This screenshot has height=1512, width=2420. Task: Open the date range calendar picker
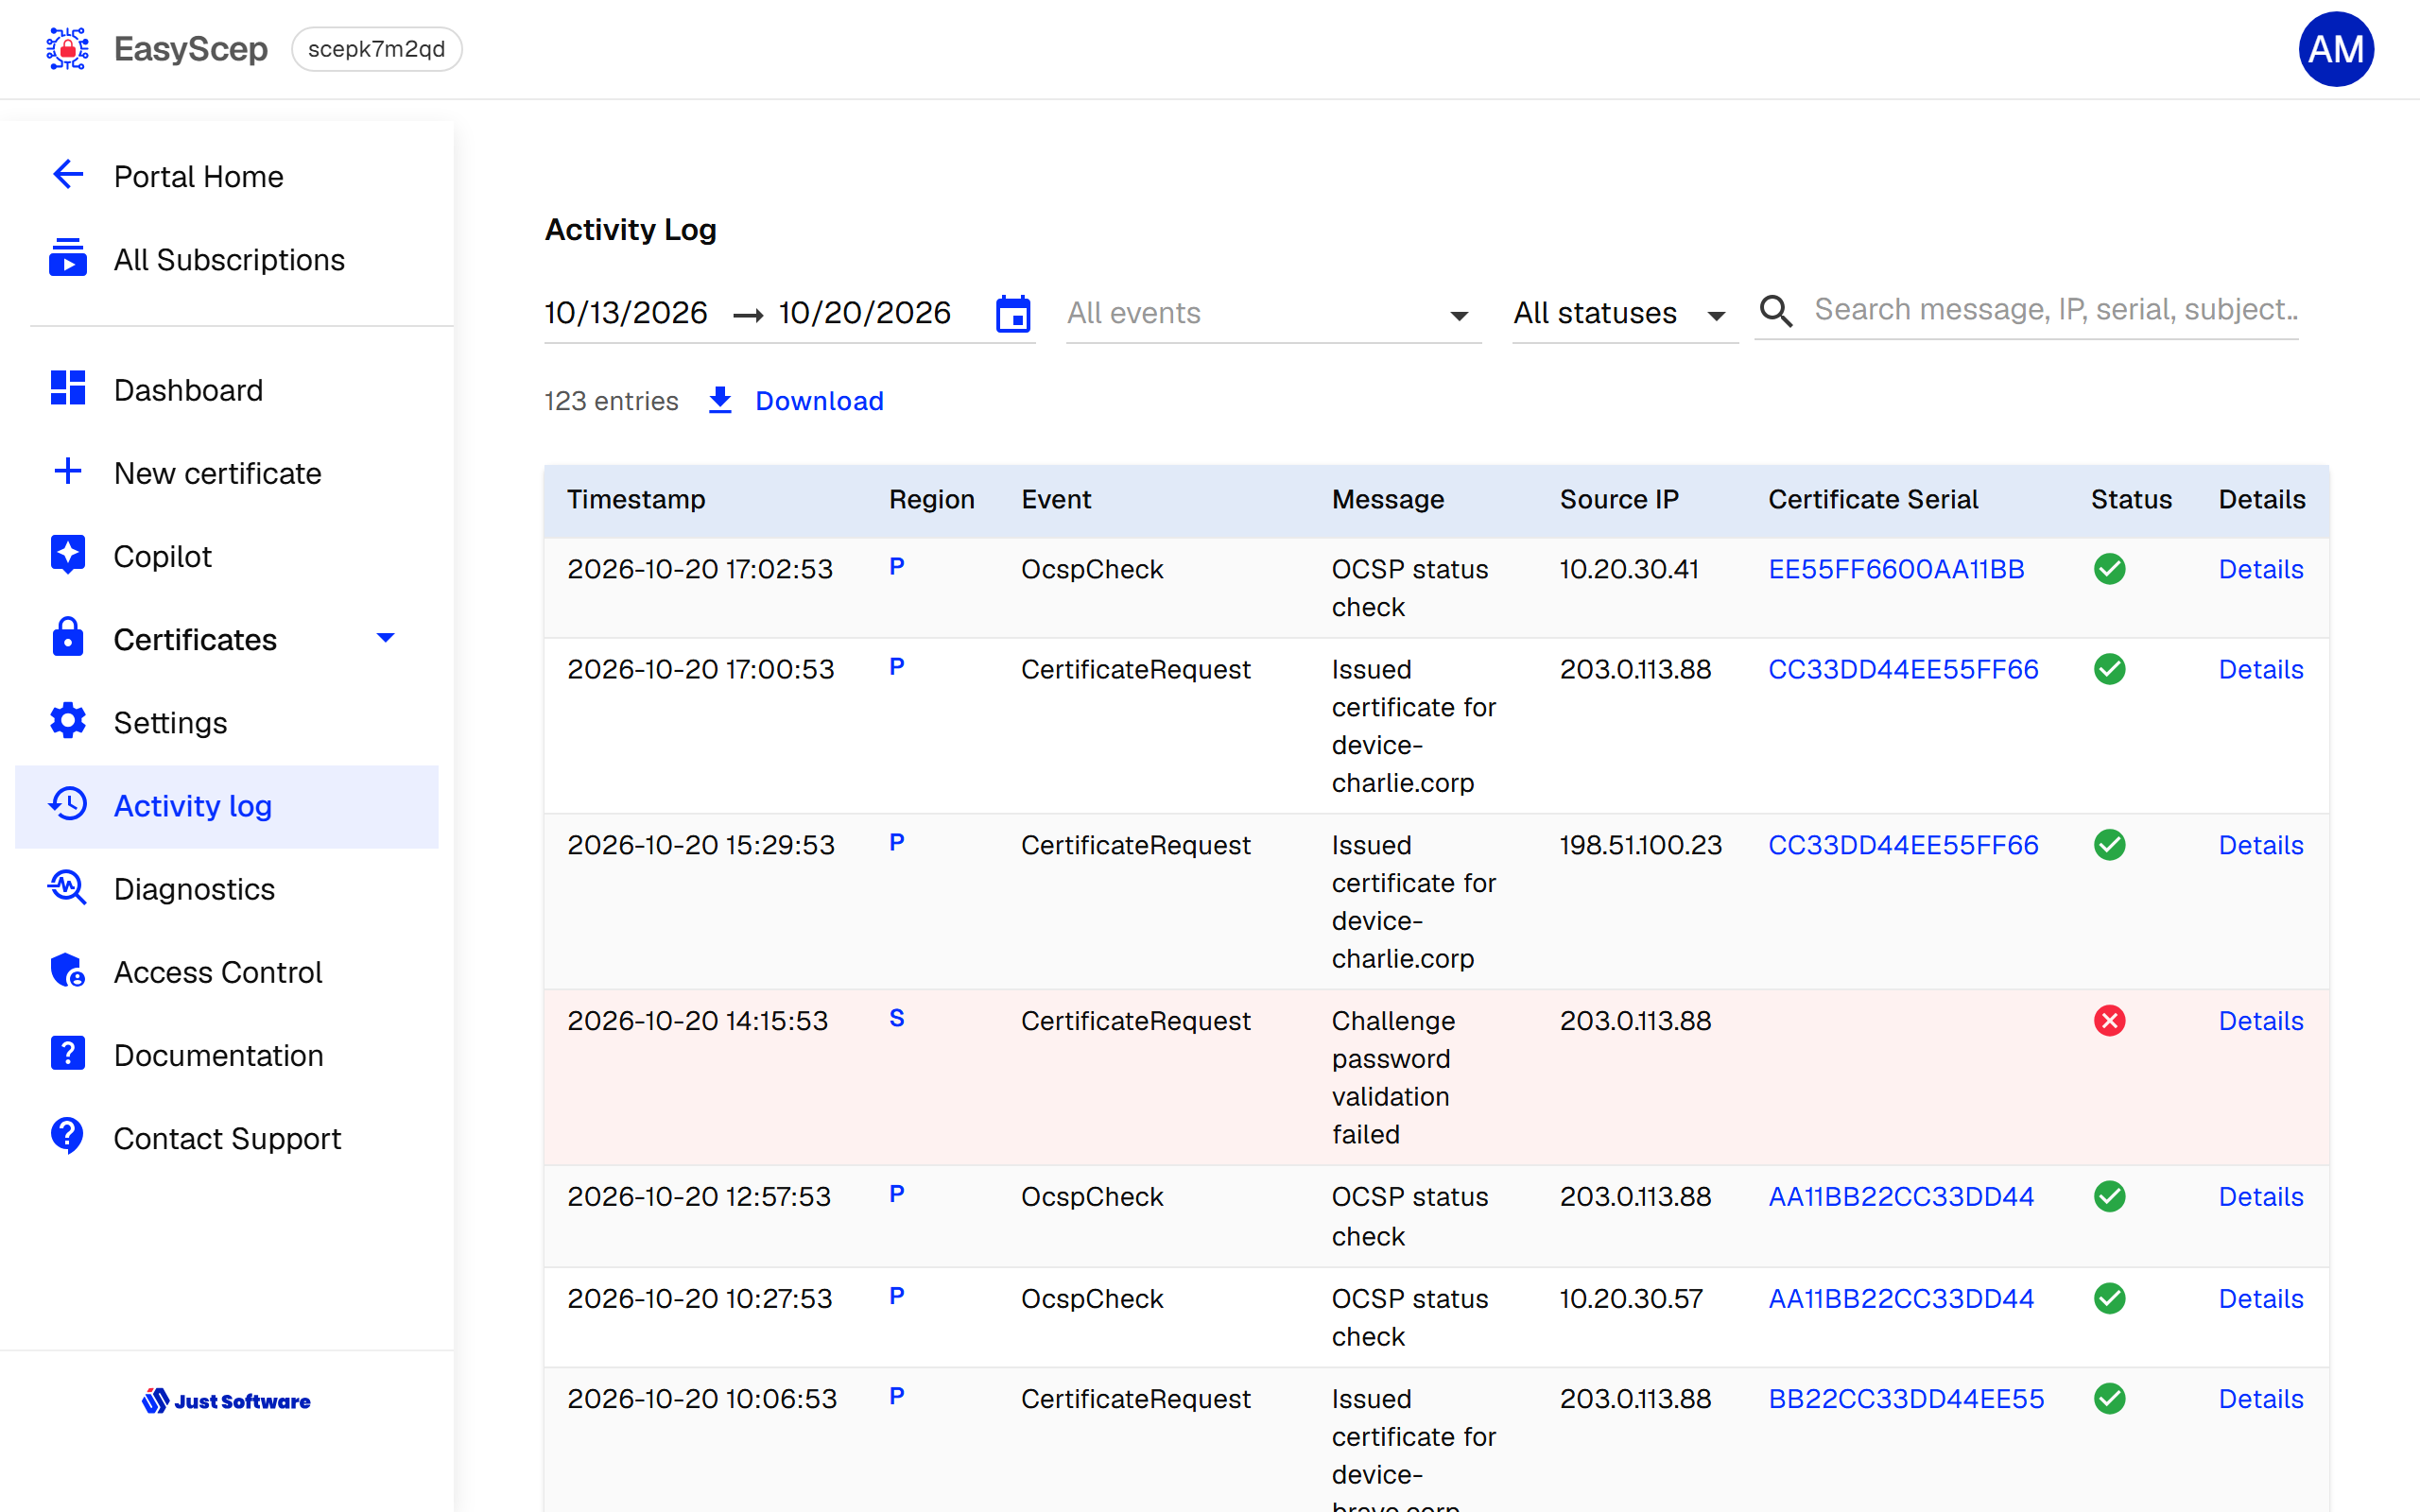1013,314
